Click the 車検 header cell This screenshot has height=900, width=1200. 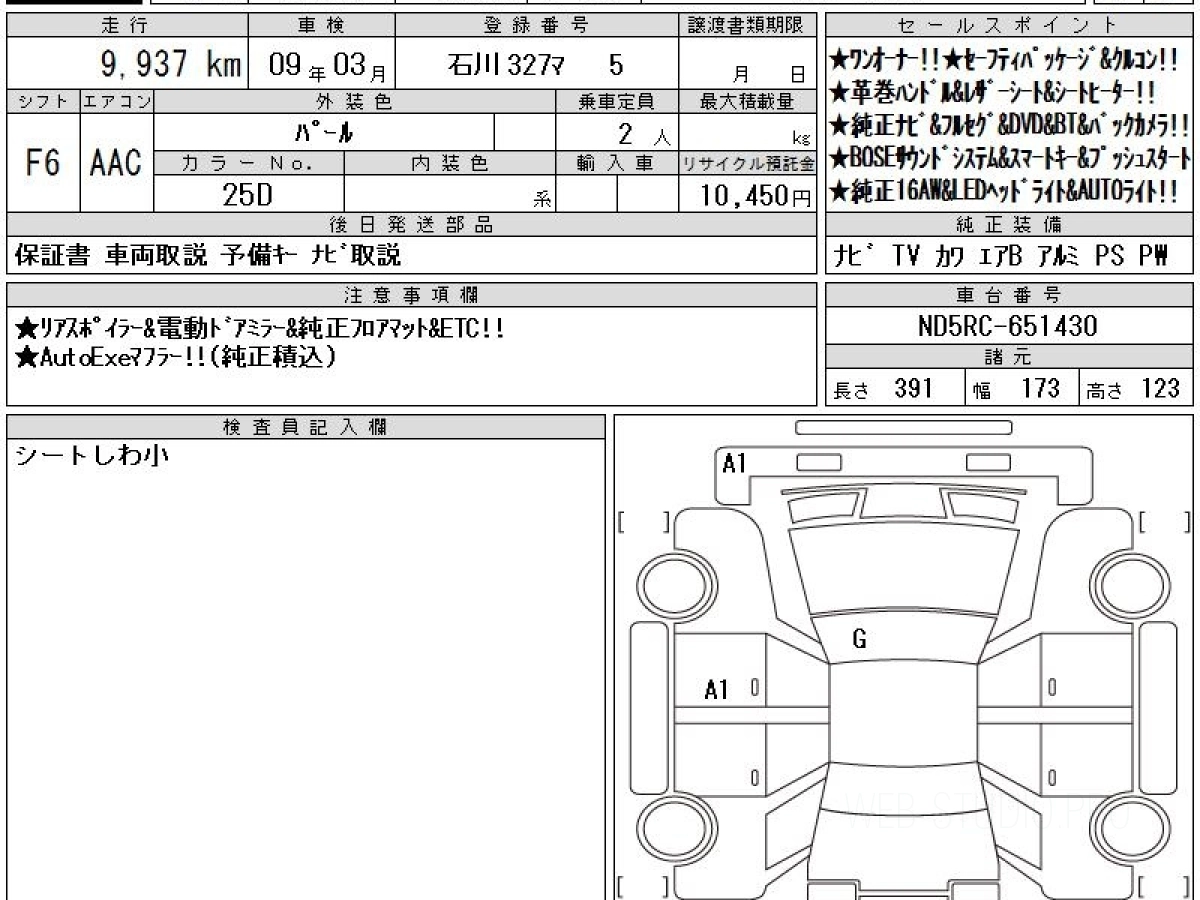coord(321,26)
